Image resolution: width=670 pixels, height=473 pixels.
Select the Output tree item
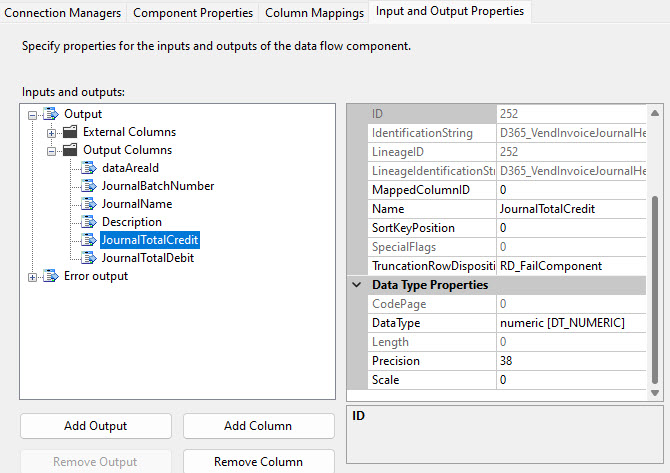[x=83, y=114]
